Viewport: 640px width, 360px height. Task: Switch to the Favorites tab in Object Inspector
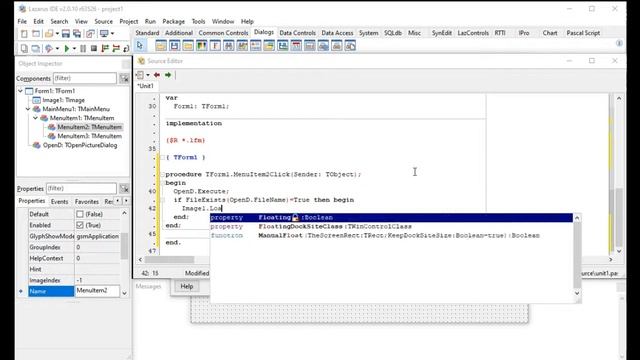click(x=87, y=202)
